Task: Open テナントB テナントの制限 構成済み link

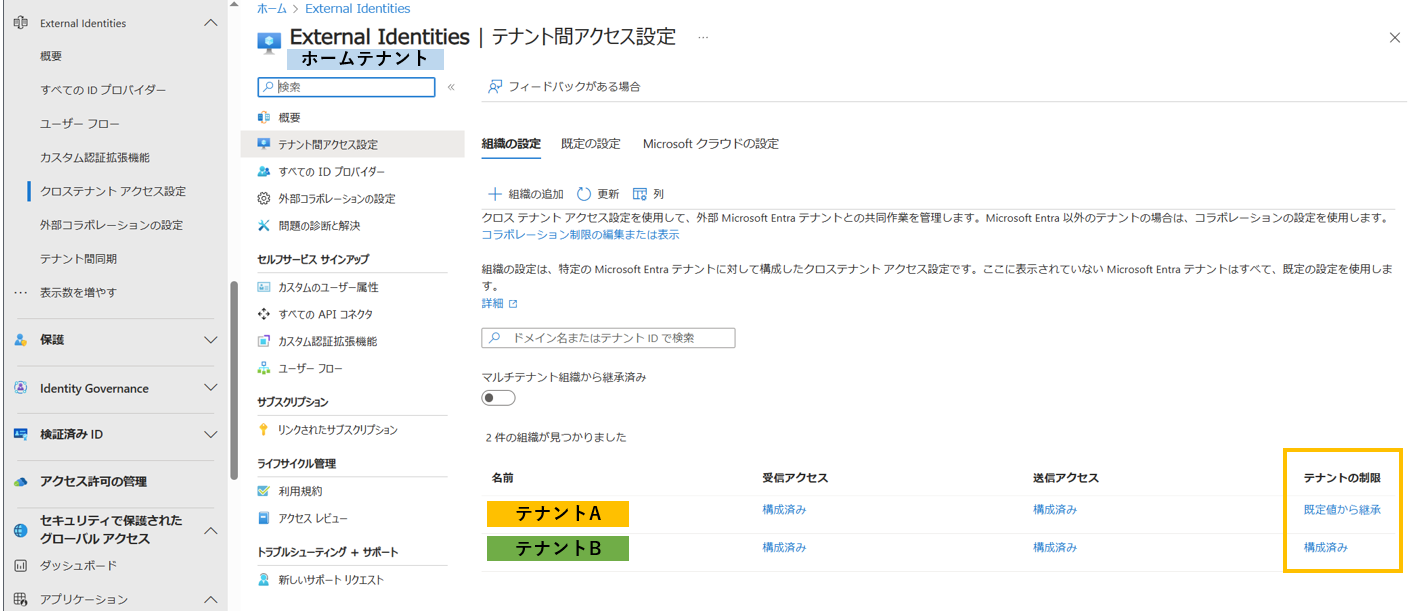Action: 1326,547
